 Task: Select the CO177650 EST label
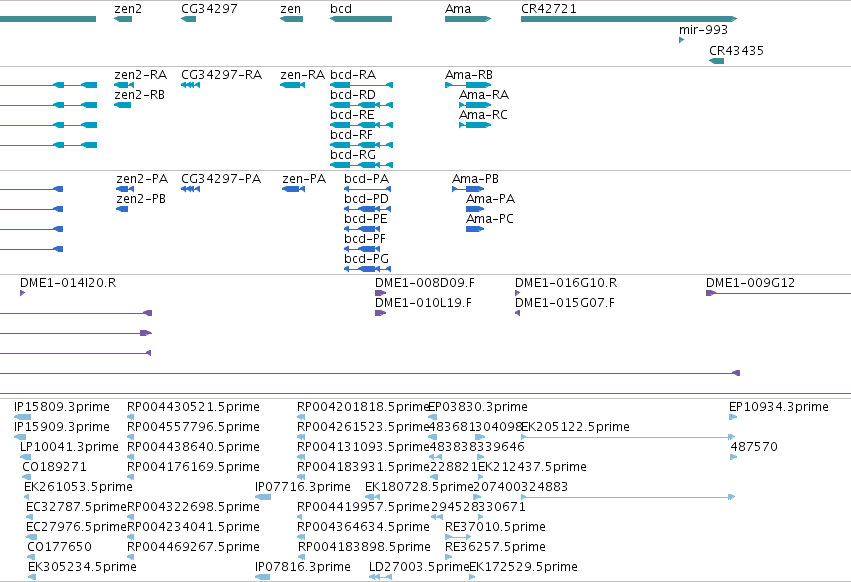(x=60, y=547)
